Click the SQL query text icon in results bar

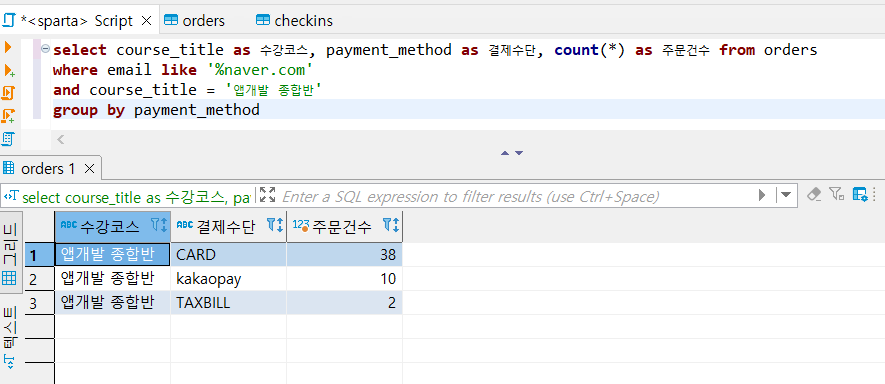[11, 197]
